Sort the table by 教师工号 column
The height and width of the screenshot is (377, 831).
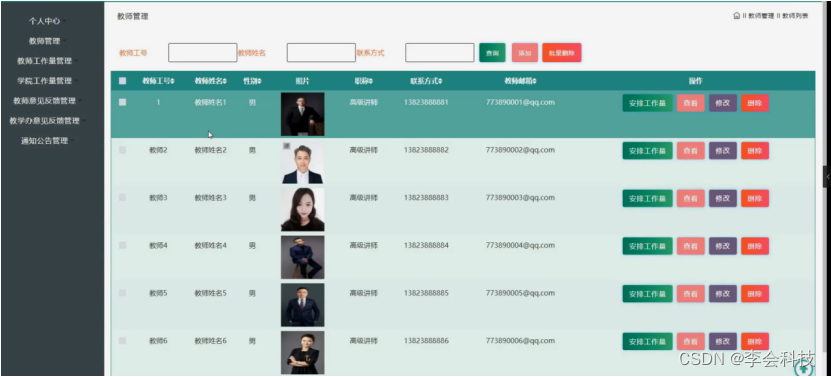point(158,81)
